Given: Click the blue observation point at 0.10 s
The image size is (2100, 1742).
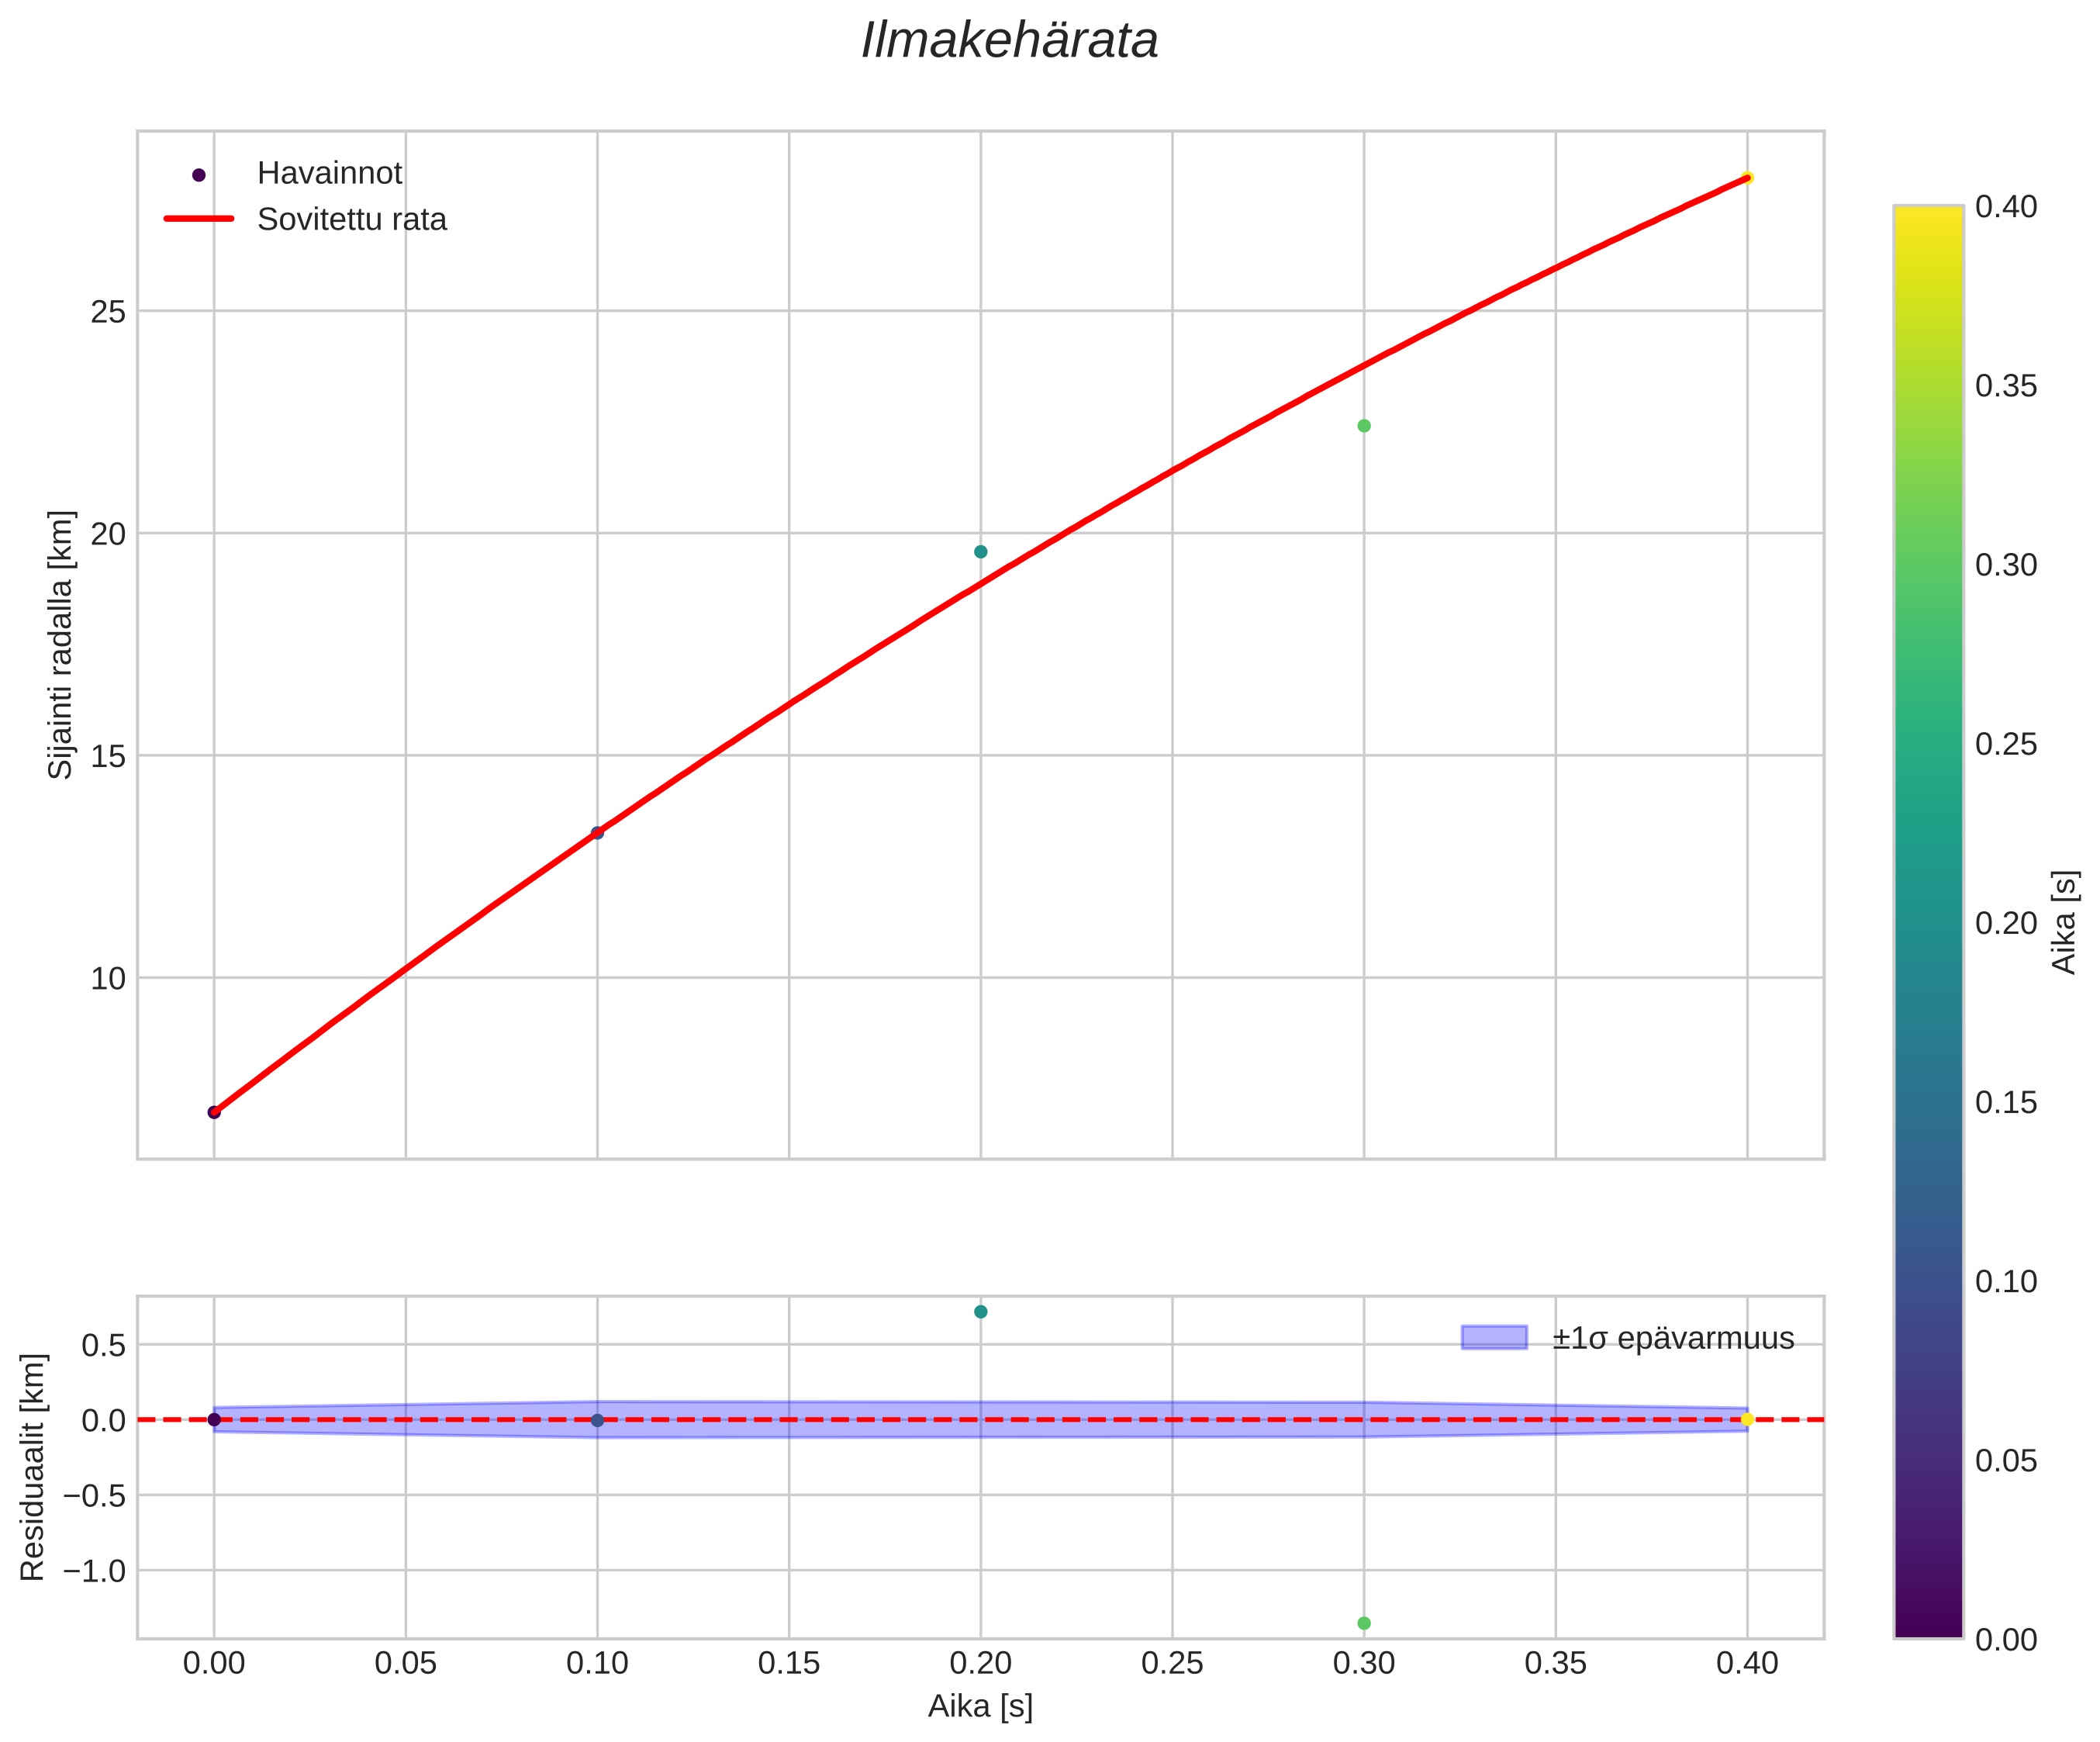Looking at the screenshot, I should (597, 833).
